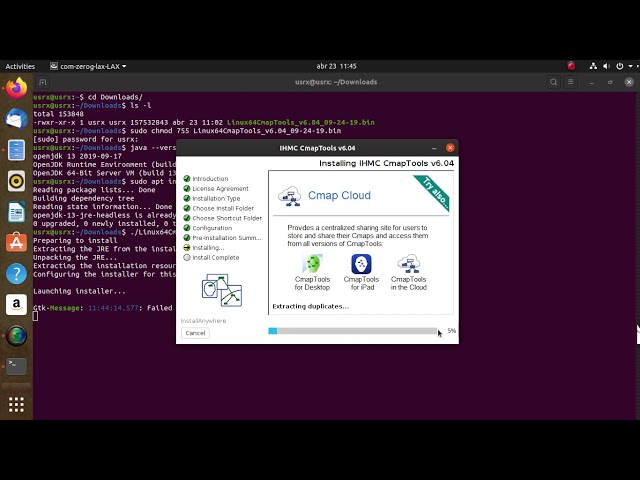Click the red recording indicator in top bar
The height and width of the screenshot is (480, 640).
(x=571, y=66)
